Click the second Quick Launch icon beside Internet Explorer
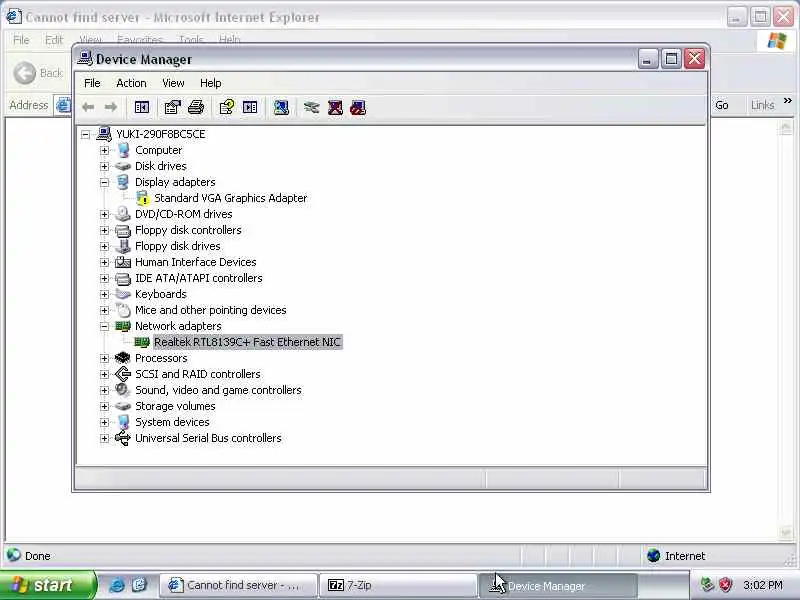This screenshot has height=600, width=800. click(139, 585)
